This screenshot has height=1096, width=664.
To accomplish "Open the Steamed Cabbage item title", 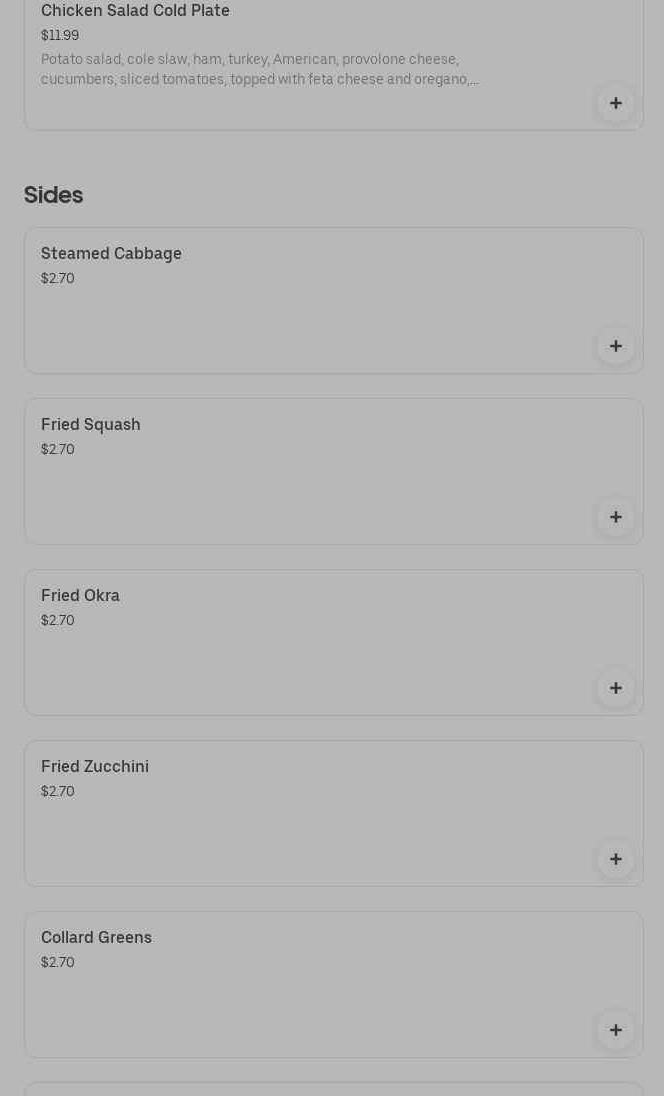I will coord(111,254).
